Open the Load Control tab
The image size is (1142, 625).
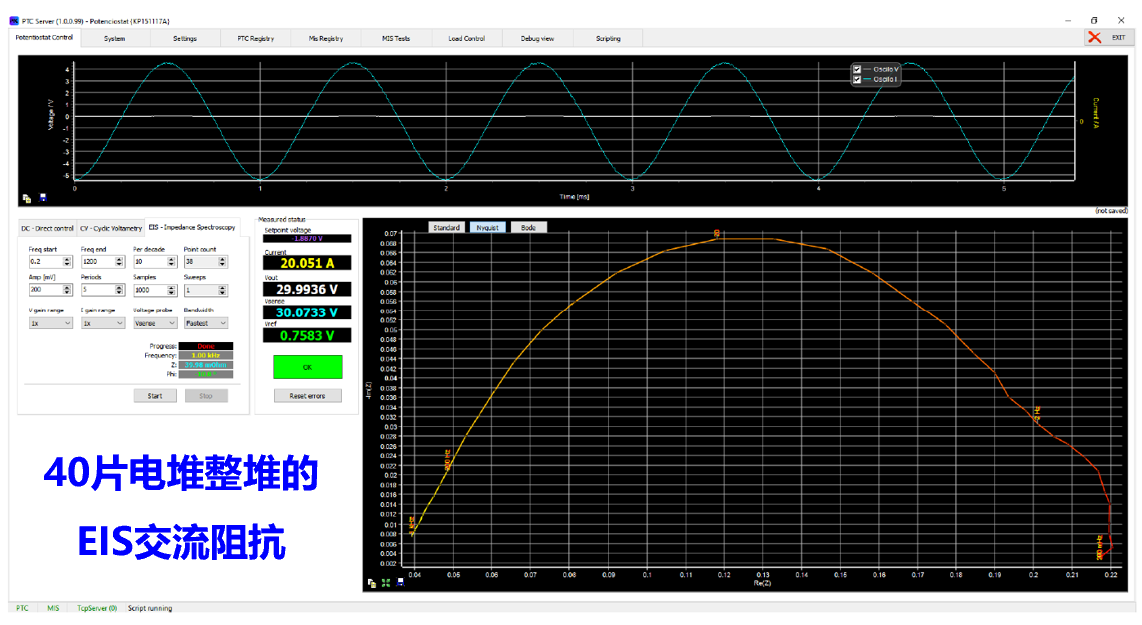[x=467, y=39]
